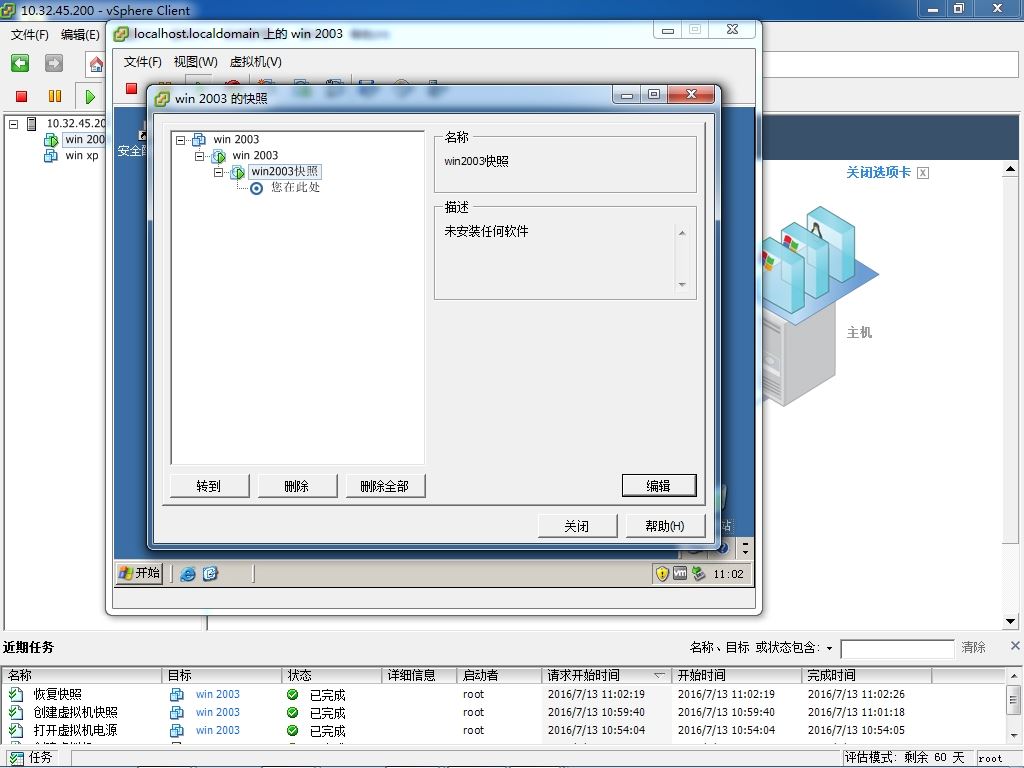The image size is (1024, 768).
Task: Click the X icon beside 关闭选项卡
Action: tap(923, 173)
